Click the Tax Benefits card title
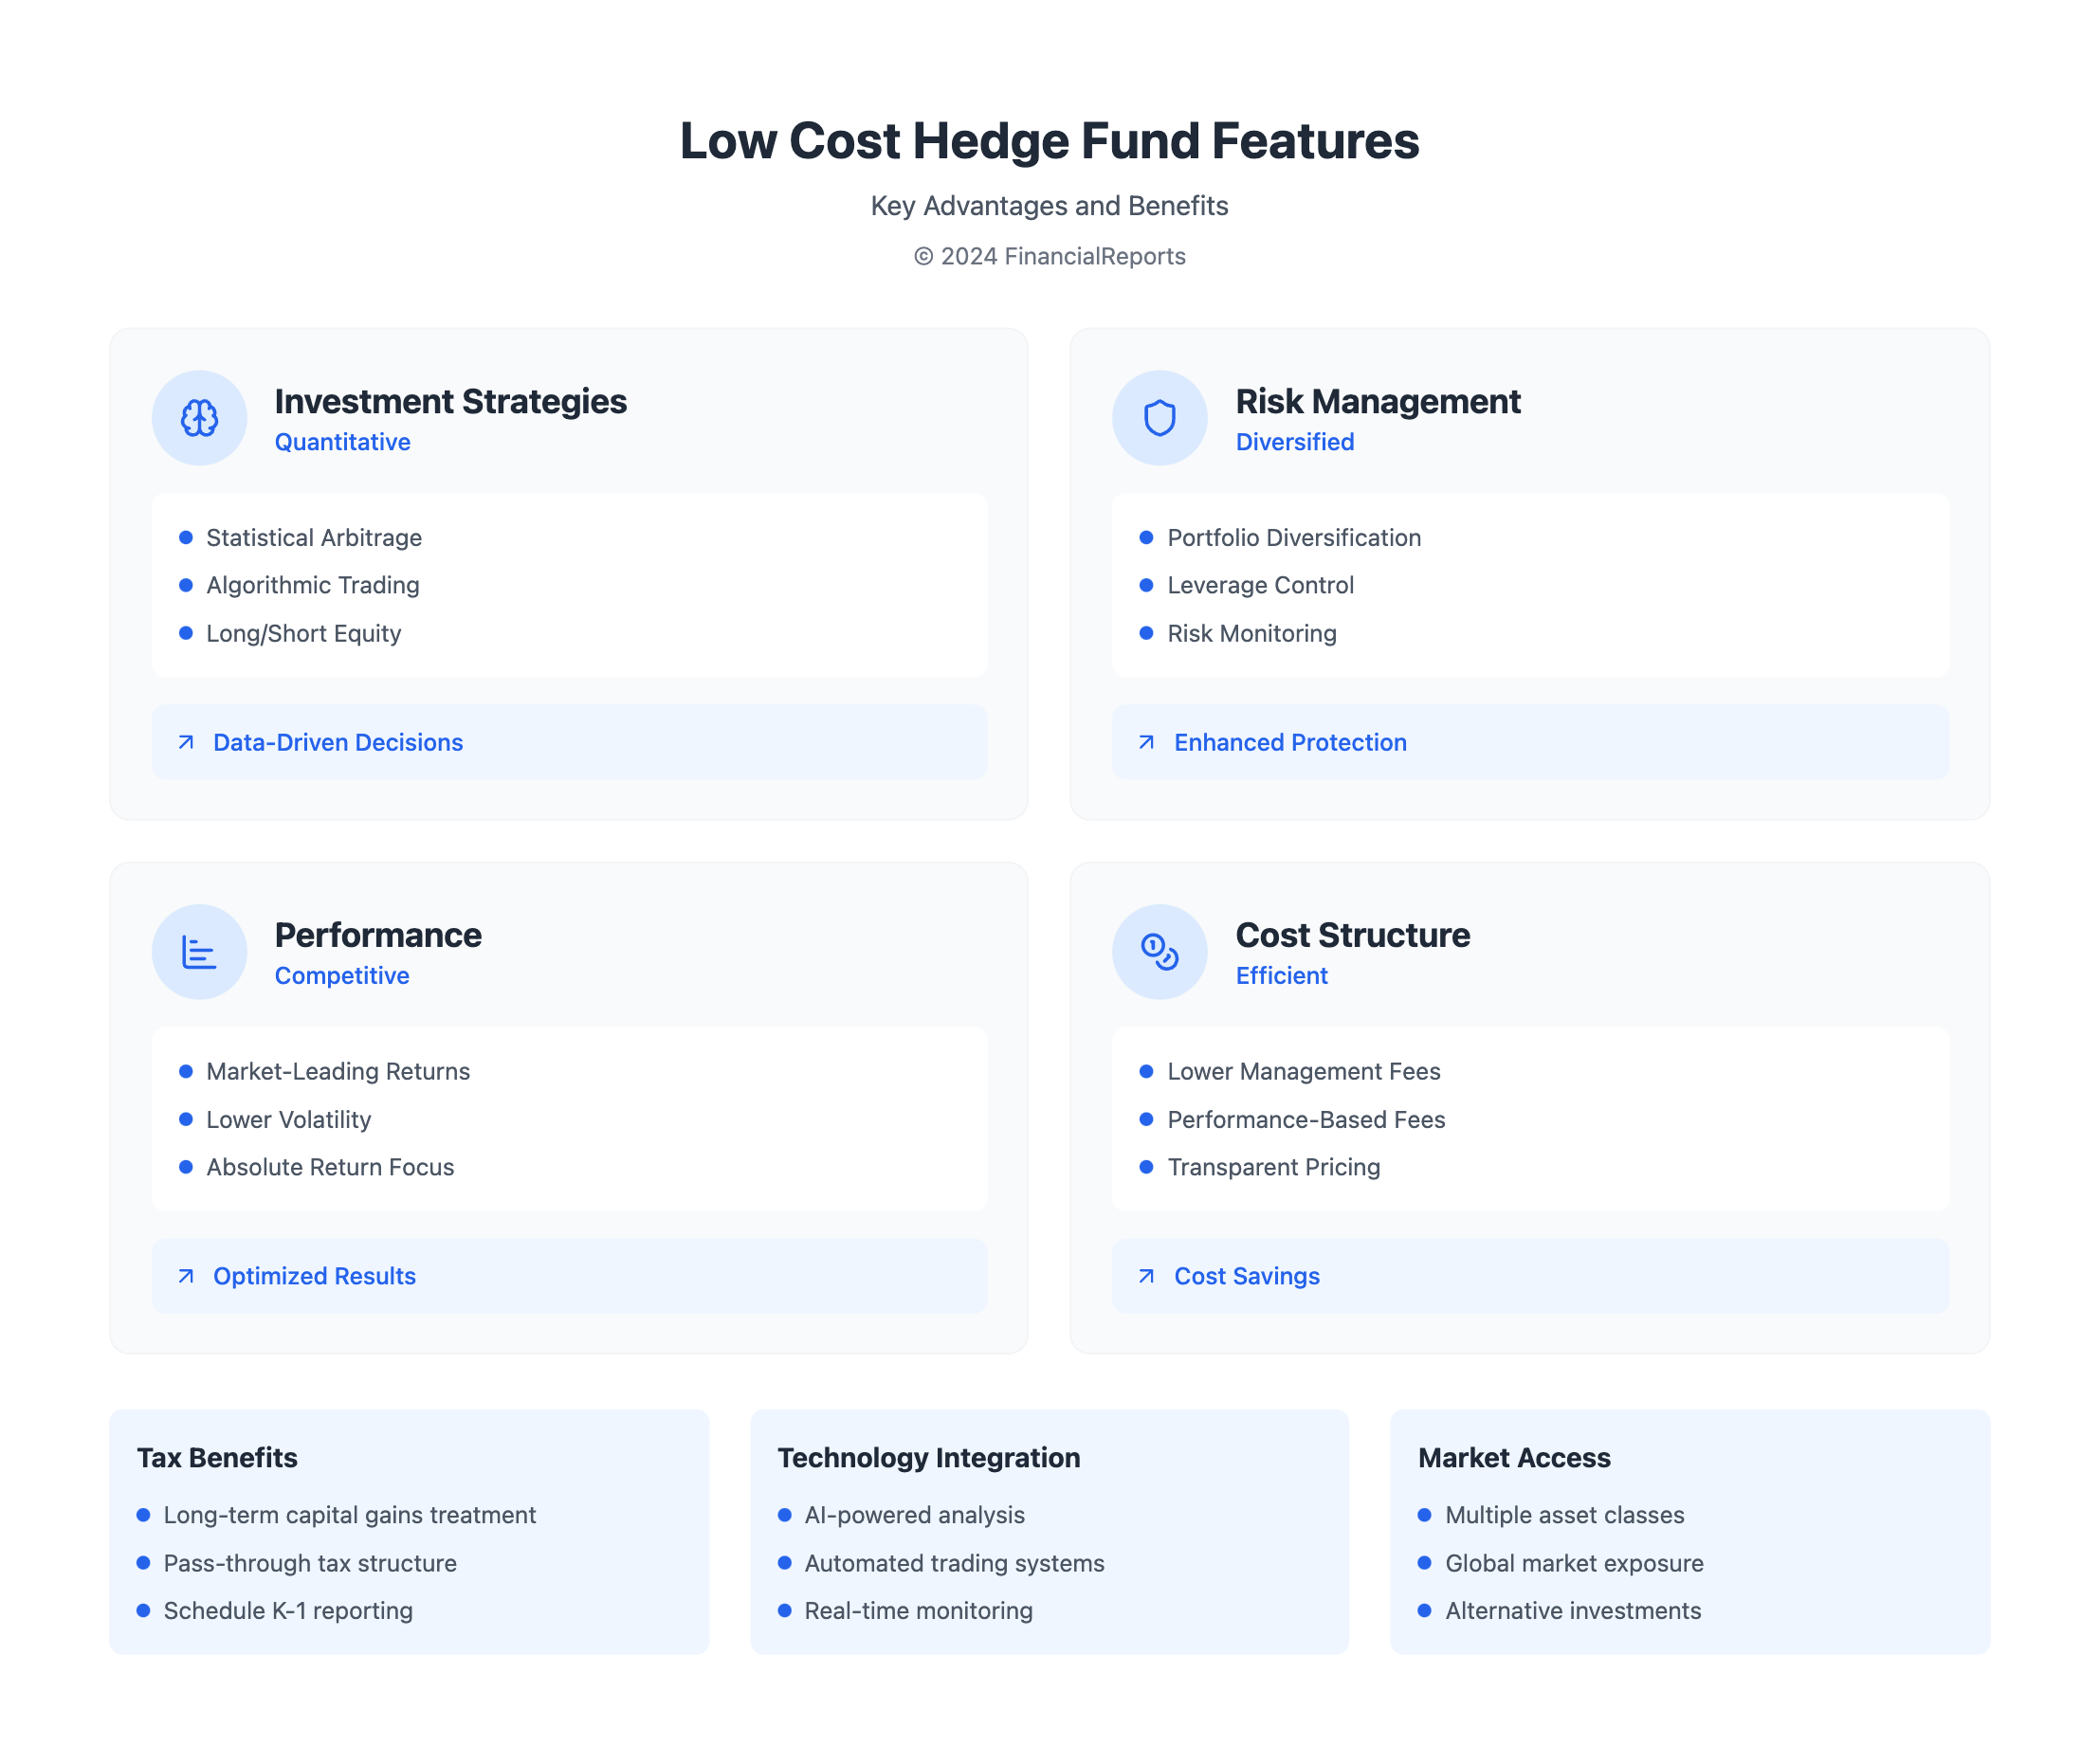 tap(217, 1457)
